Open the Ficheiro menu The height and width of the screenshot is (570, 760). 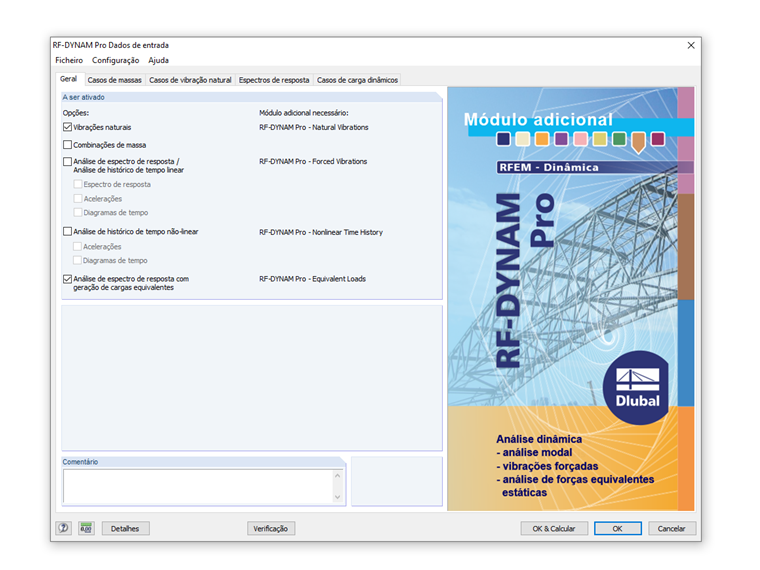69,60
